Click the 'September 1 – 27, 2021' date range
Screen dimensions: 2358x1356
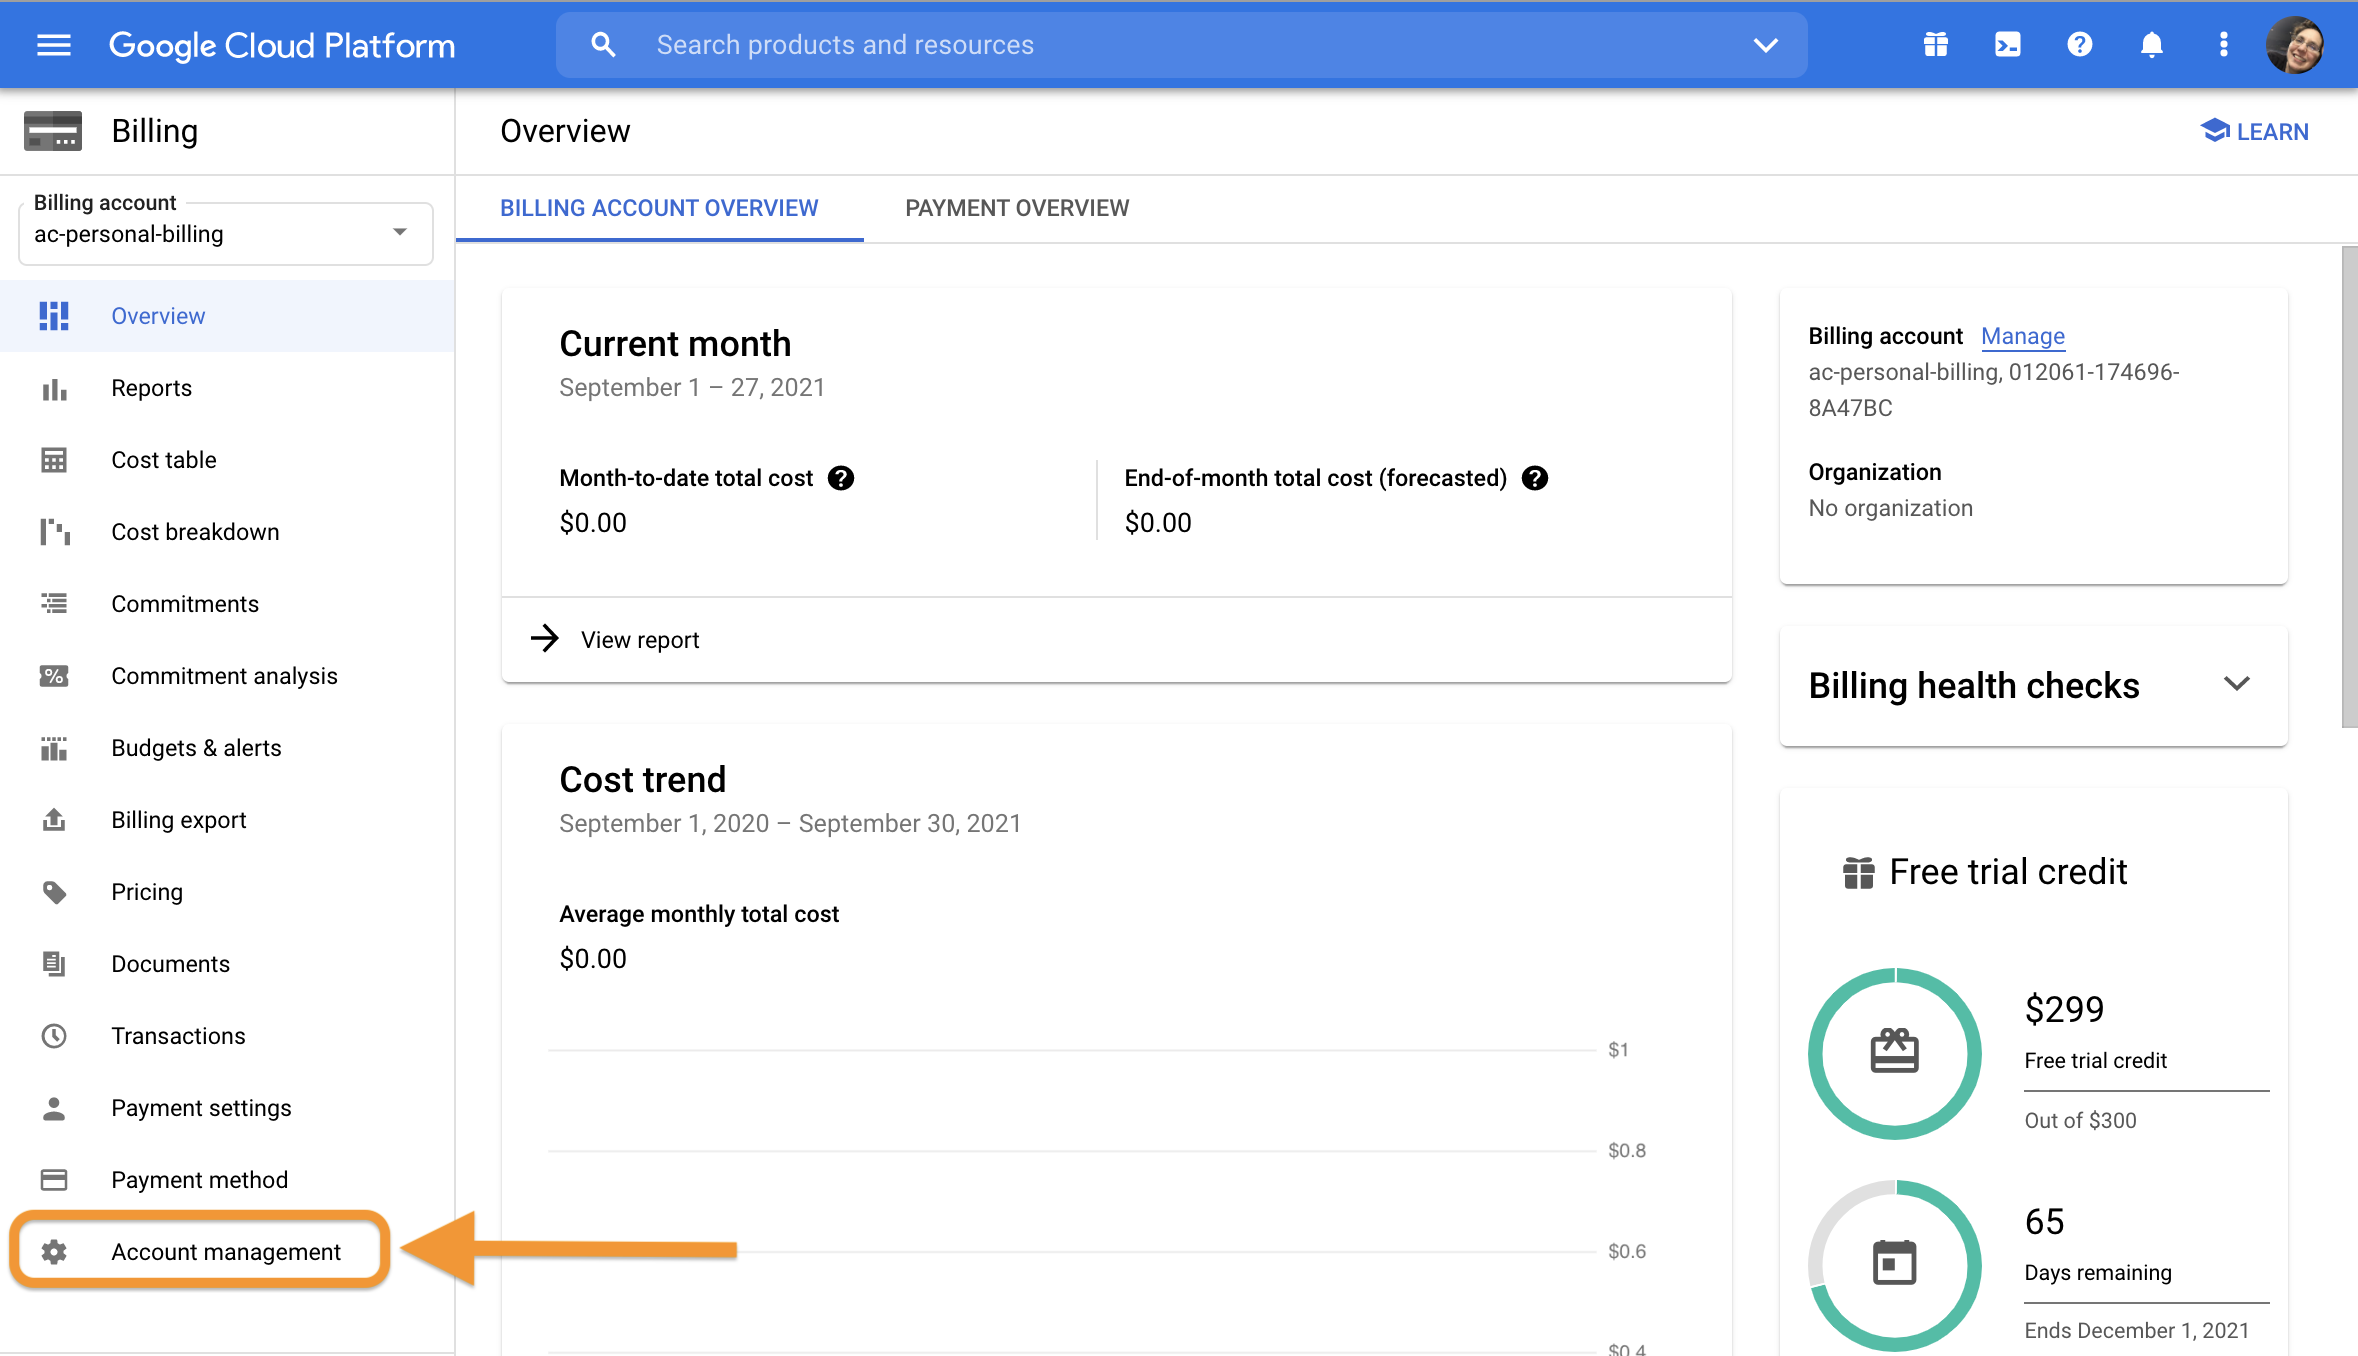pyautogui.click(x=692, y=387)
